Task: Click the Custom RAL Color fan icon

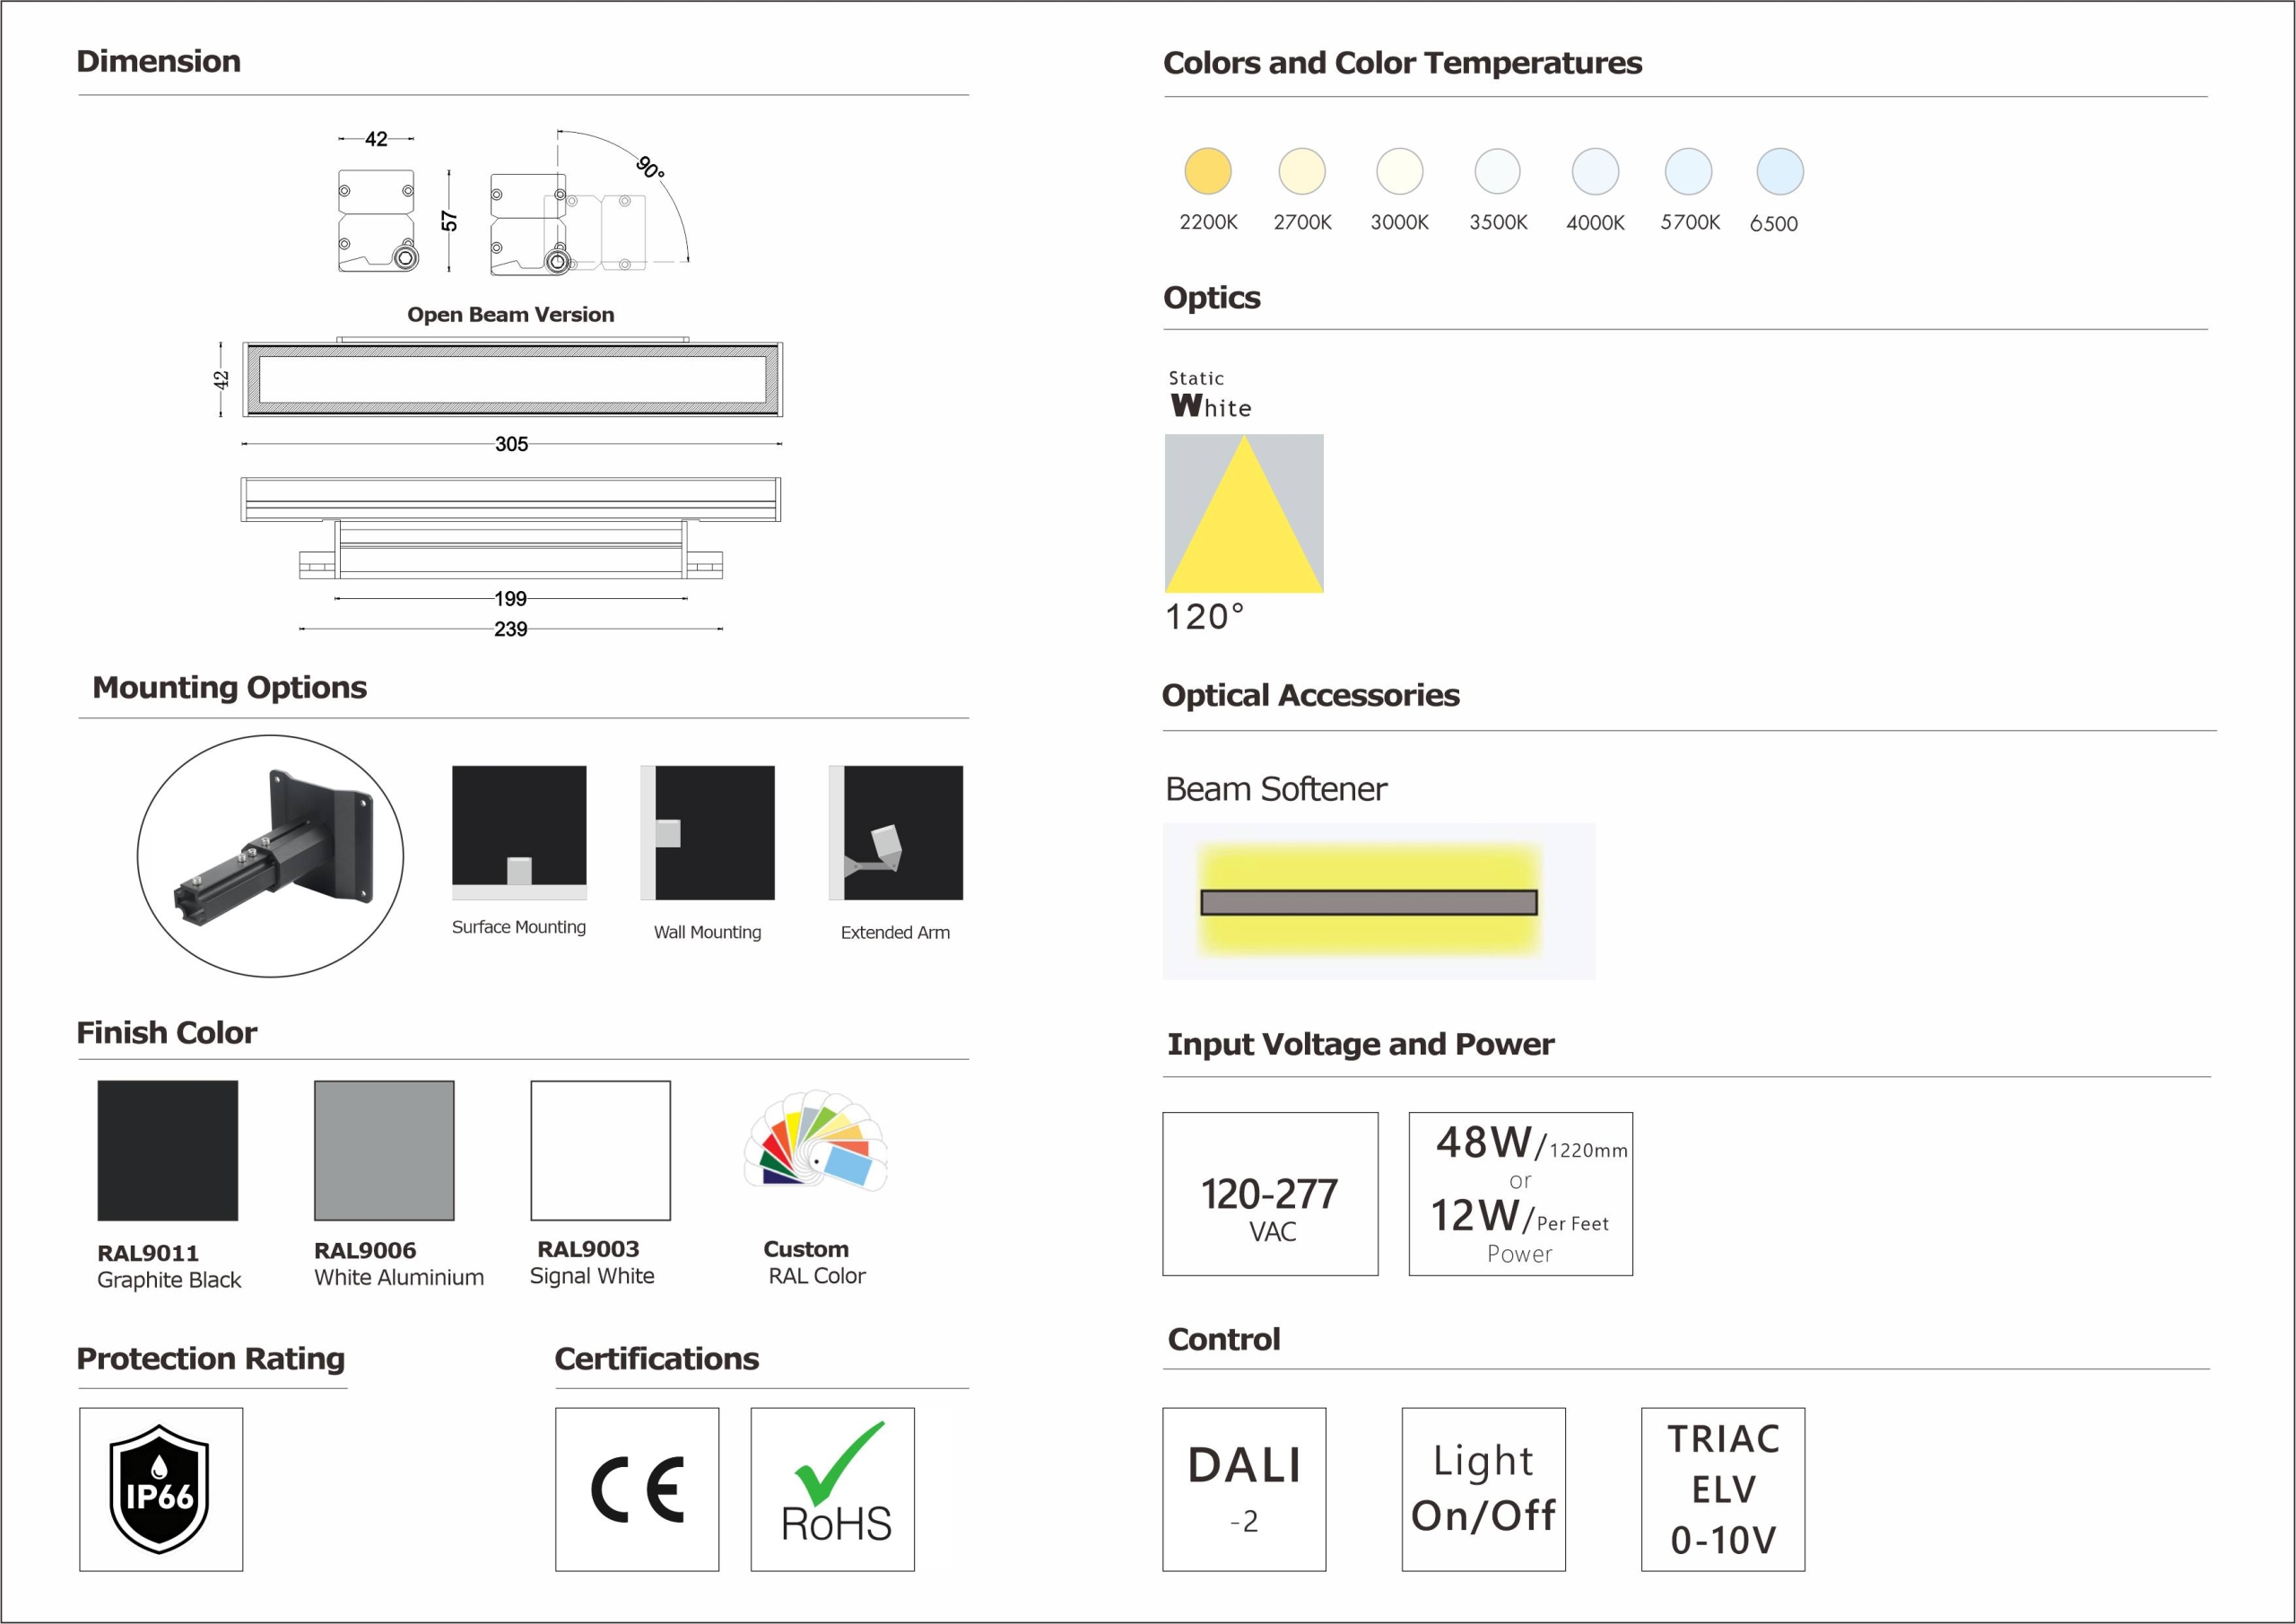Action: 815,1141
